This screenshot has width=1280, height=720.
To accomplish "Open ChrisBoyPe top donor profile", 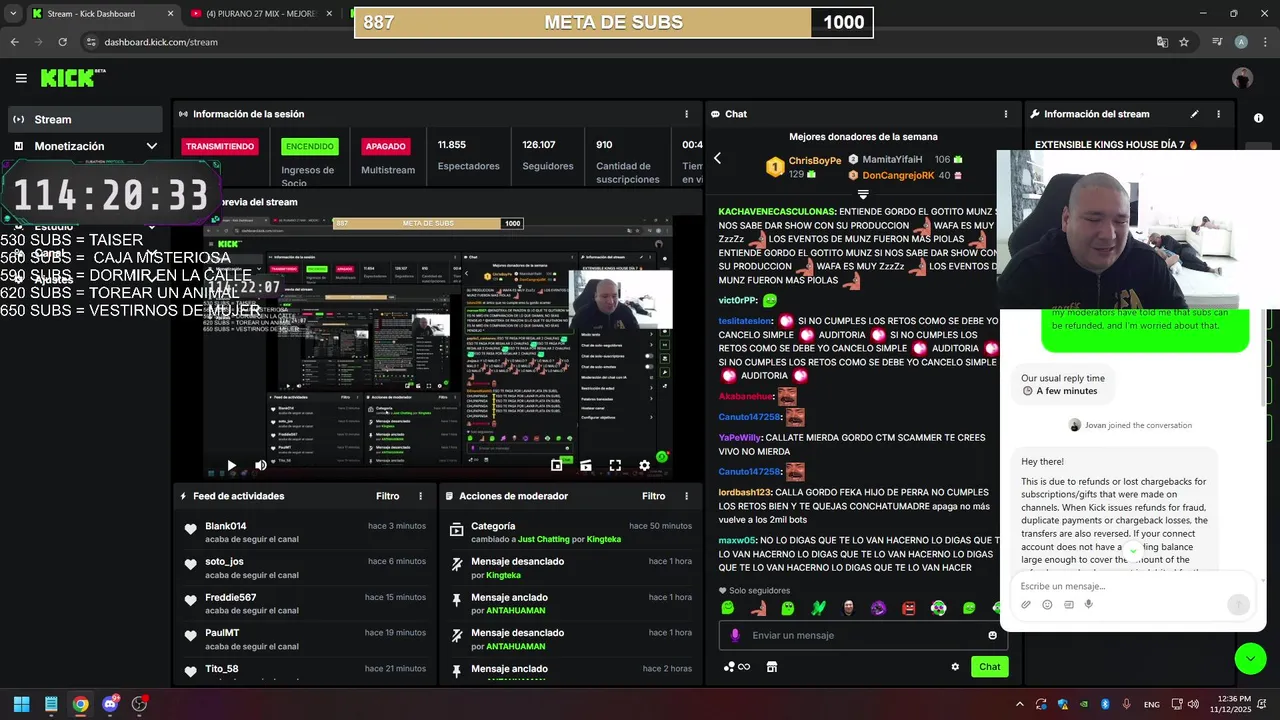I will click(x=814, y=160).
